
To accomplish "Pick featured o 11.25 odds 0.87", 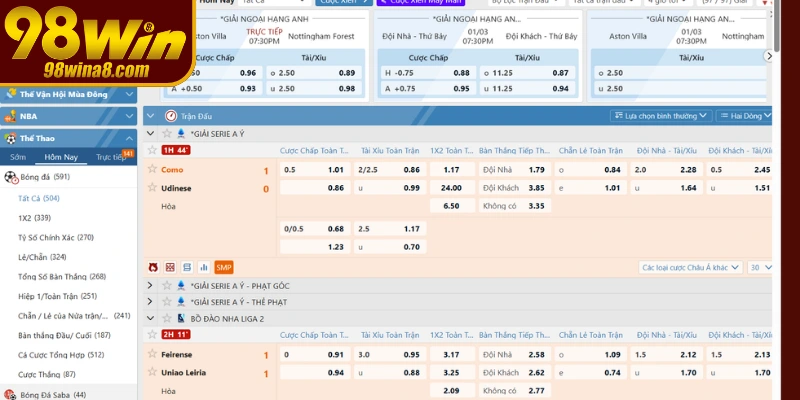I will (527, 73).
